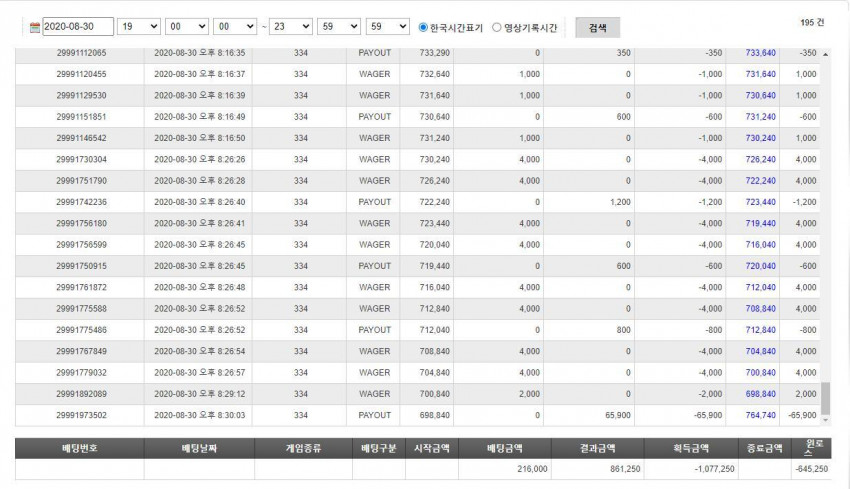This screenshot has height=489, width=850.
Task: Open start hour dropdown showing 19
Action: click(x=139, y=27)
